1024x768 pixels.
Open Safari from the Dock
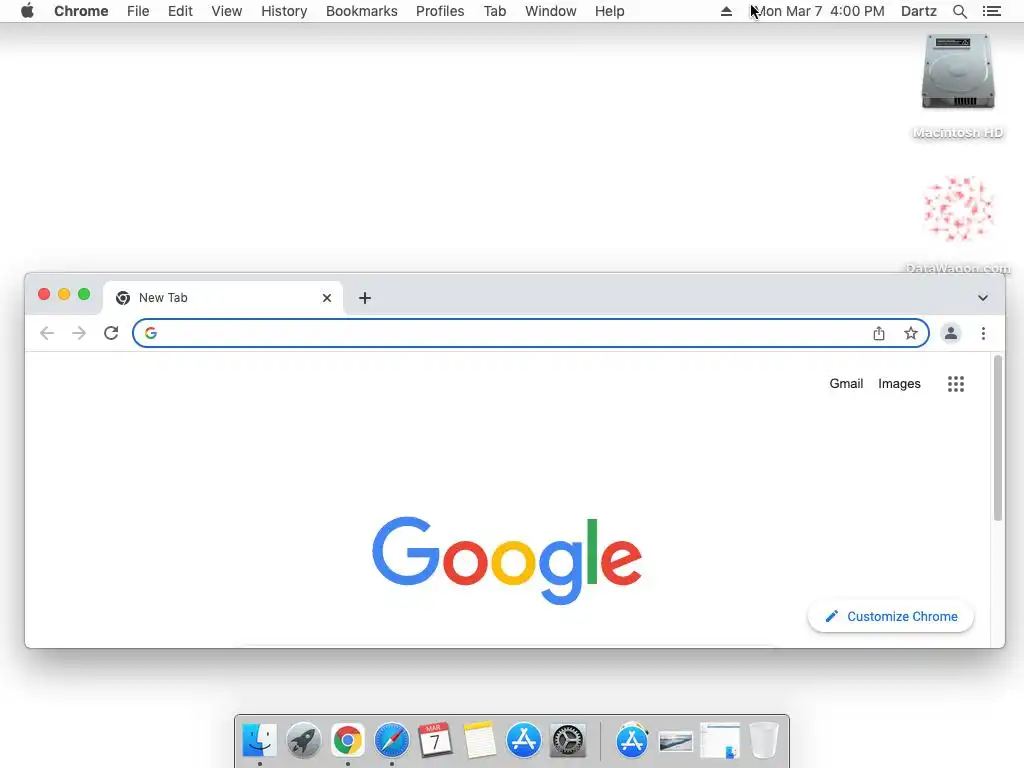coord(392,741)
